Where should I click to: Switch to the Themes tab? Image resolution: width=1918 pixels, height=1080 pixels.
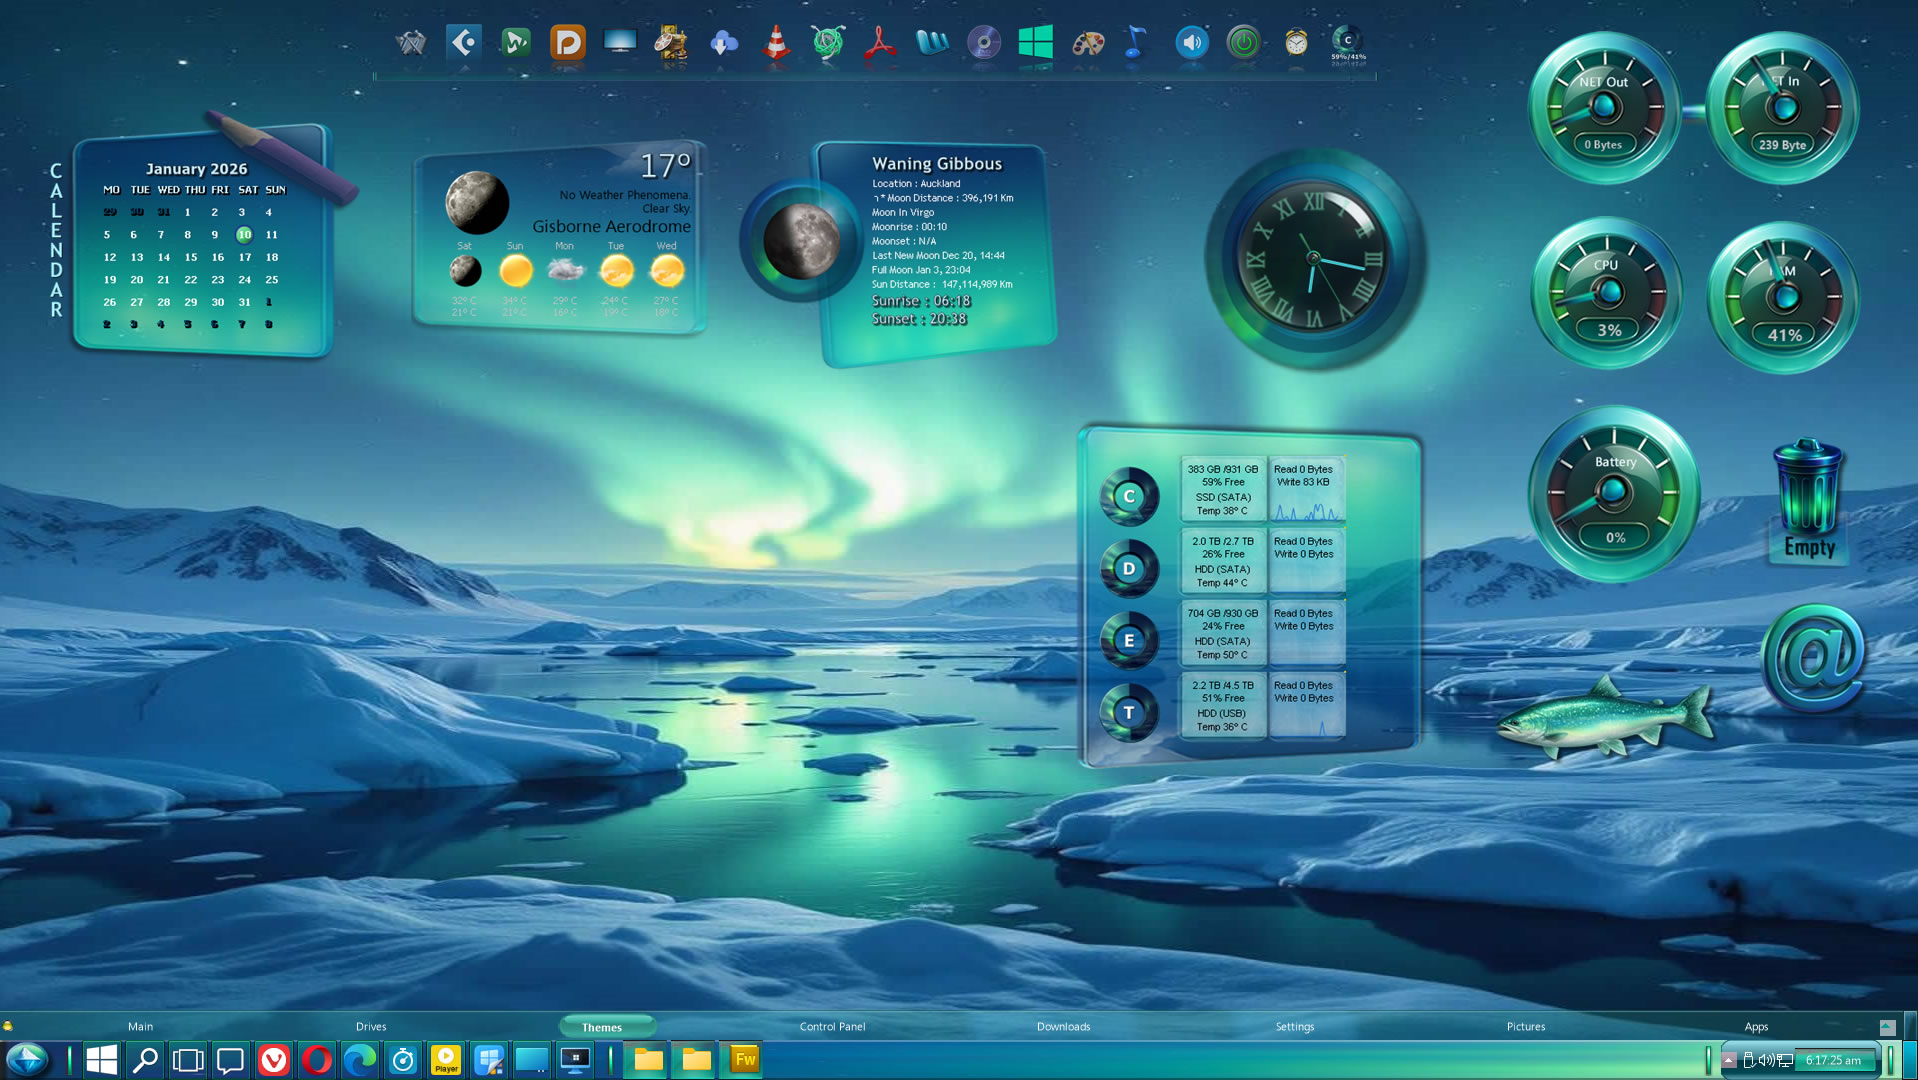[x=602, y=1027]
